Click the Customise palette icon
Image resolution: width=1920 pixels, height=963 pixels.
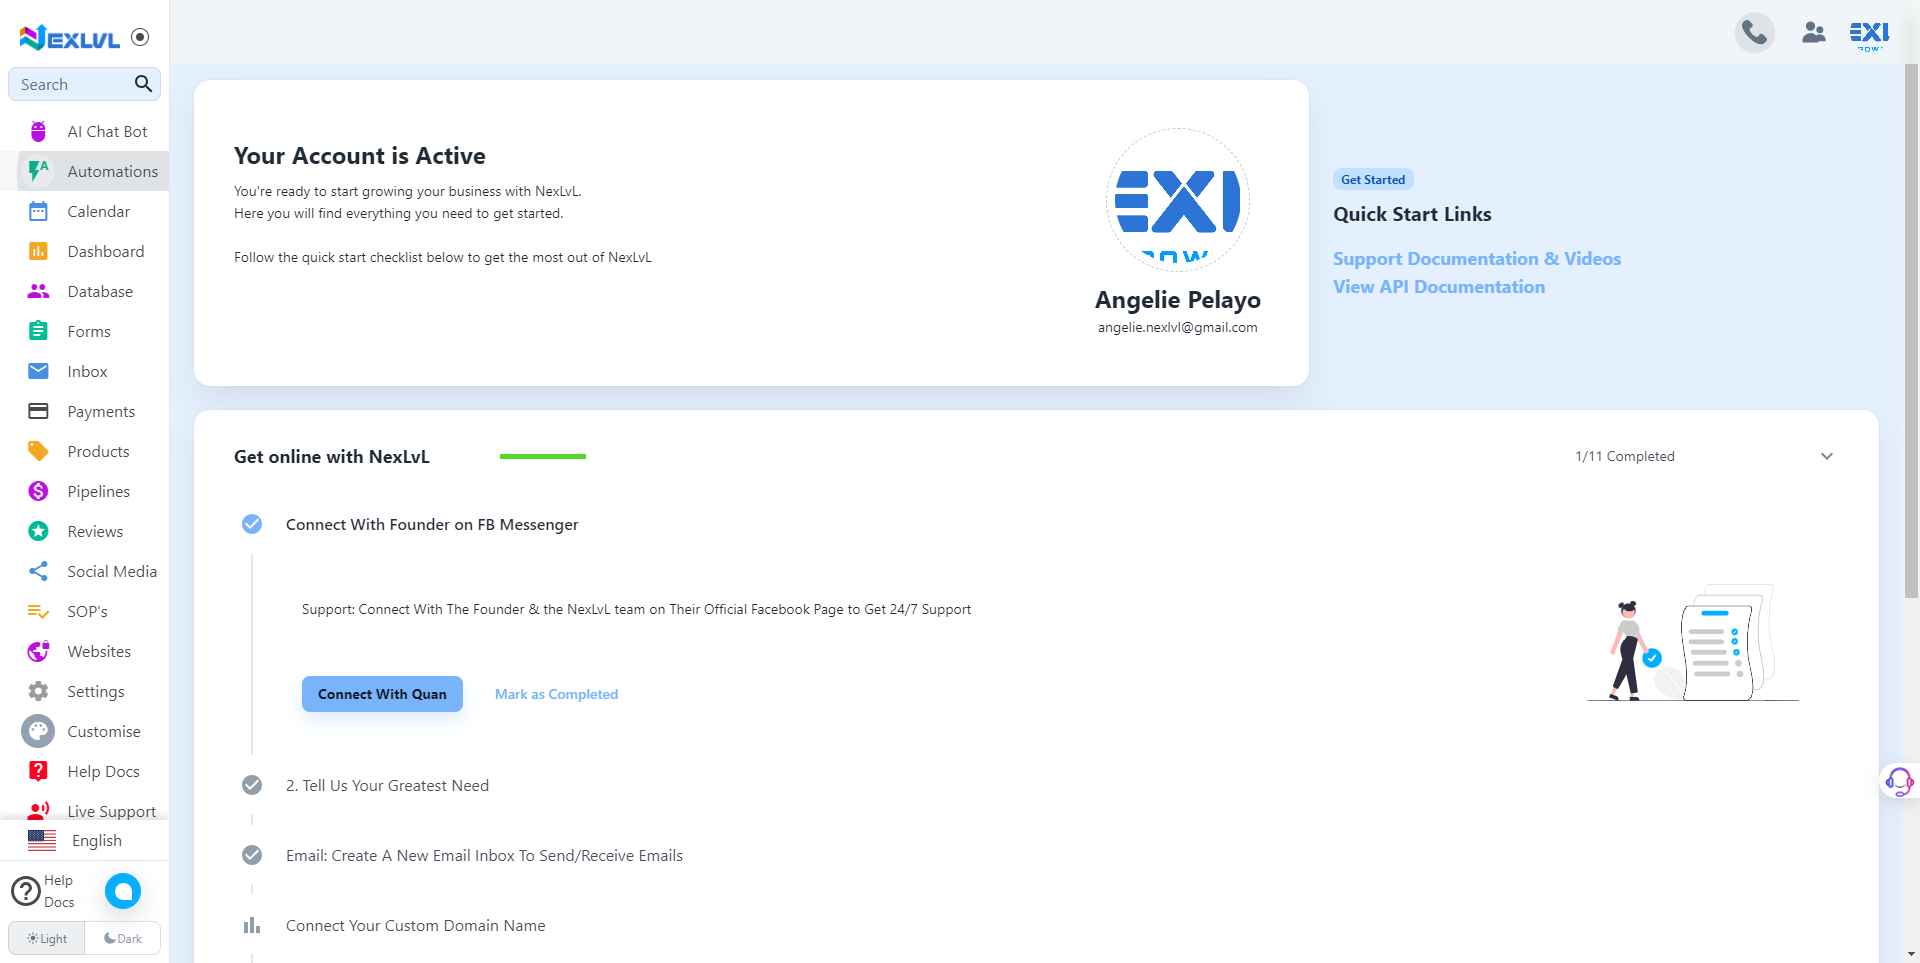[38, 732]
